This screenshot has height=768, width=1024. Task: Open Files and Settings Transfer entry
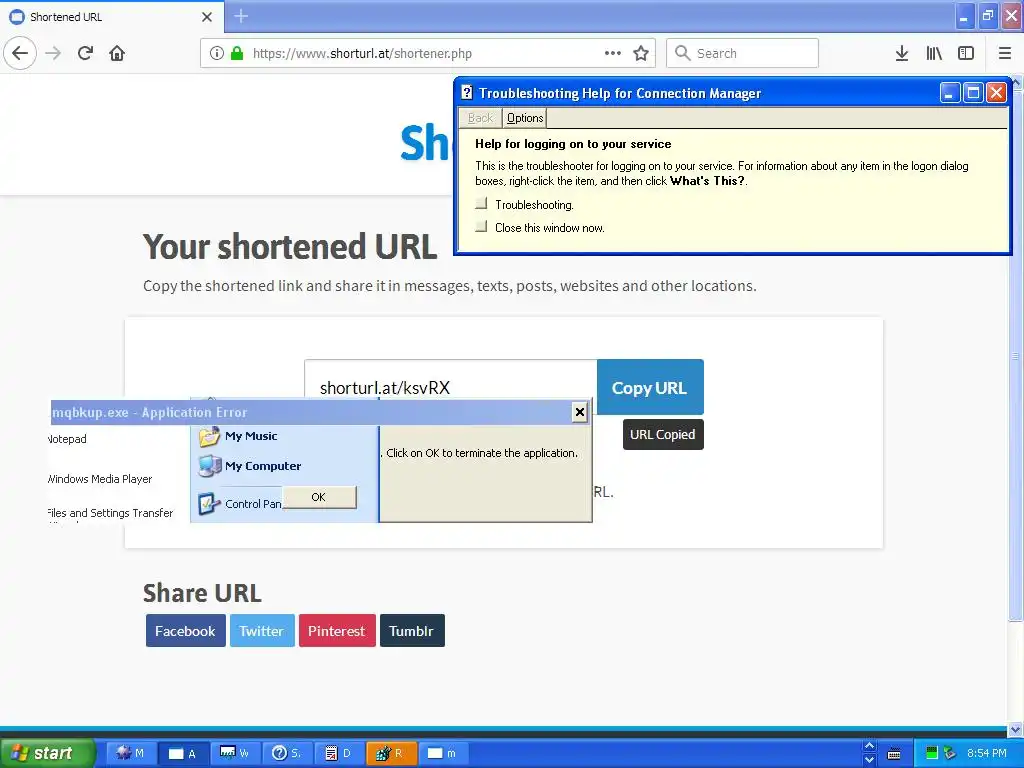point(110,513)
